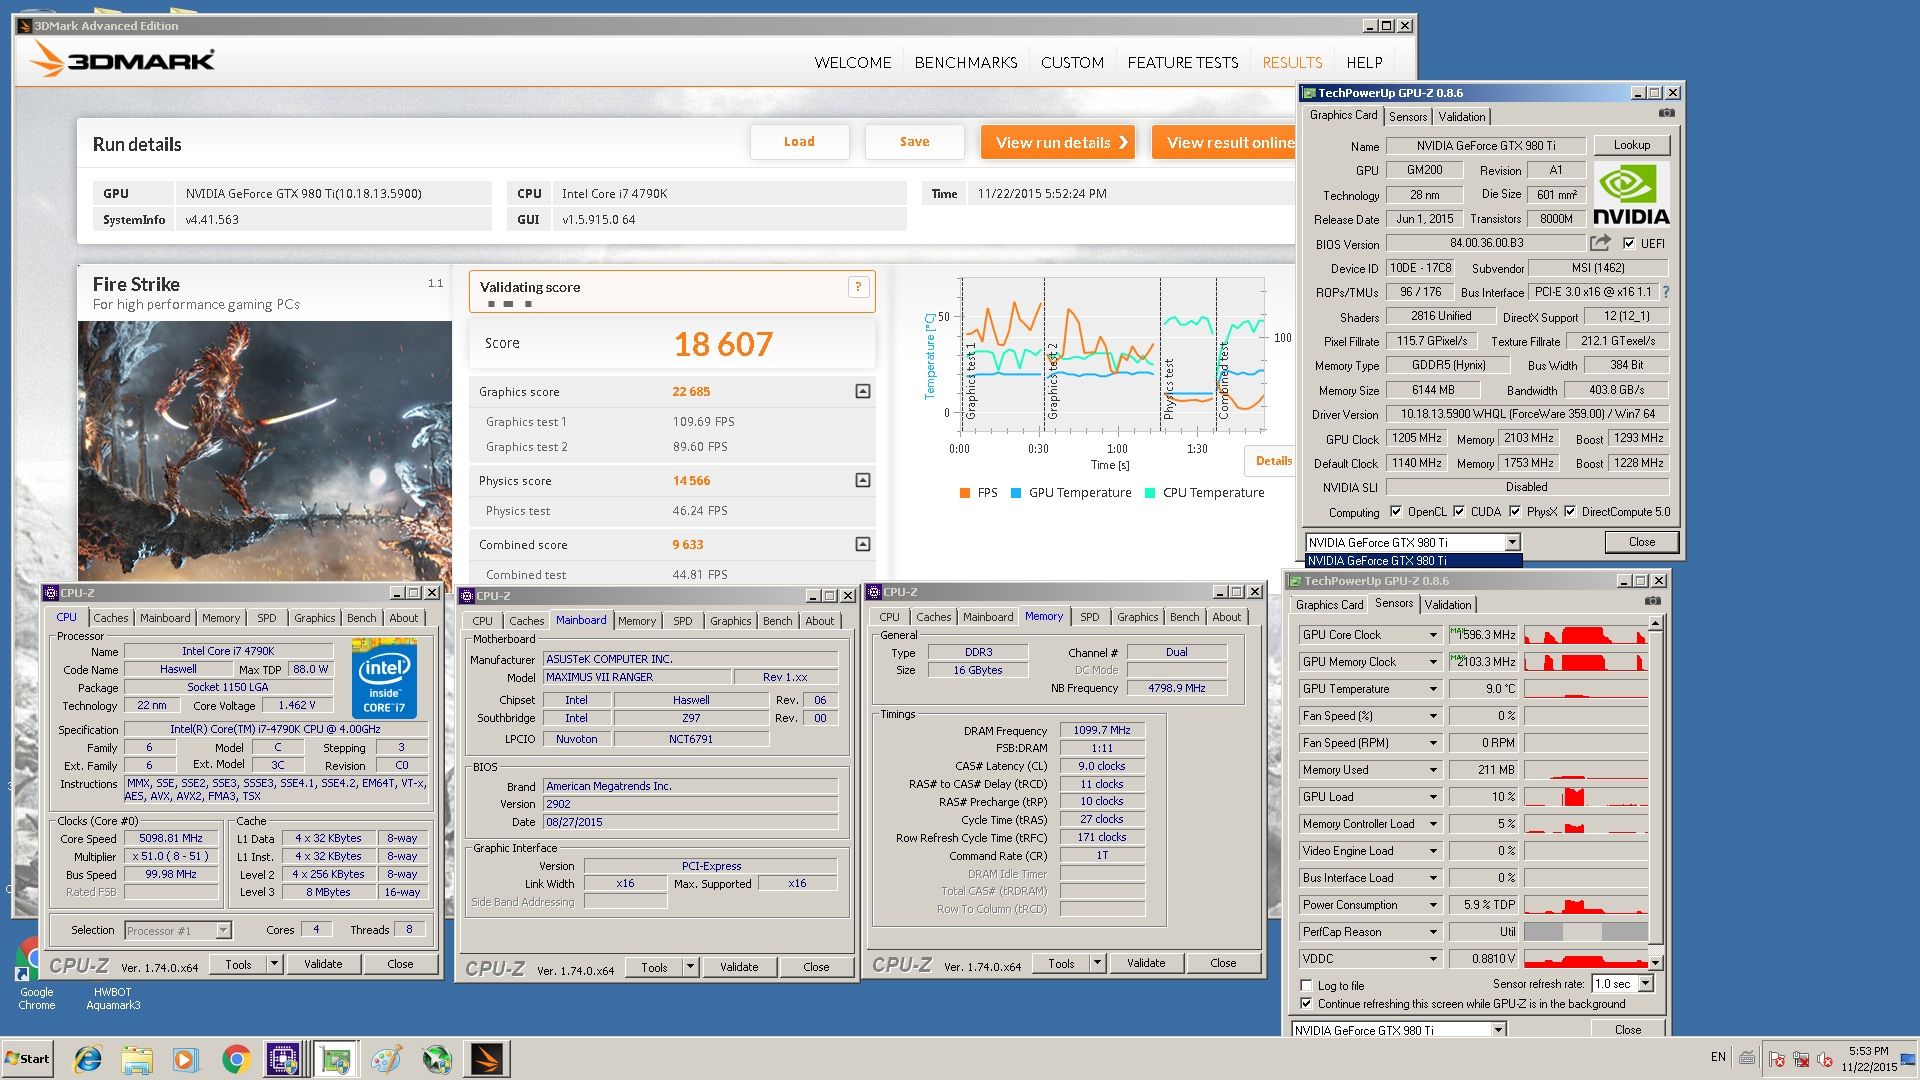
Task: Open the GPU Core Clock sensor dropdown
Action: point(1433,635)
